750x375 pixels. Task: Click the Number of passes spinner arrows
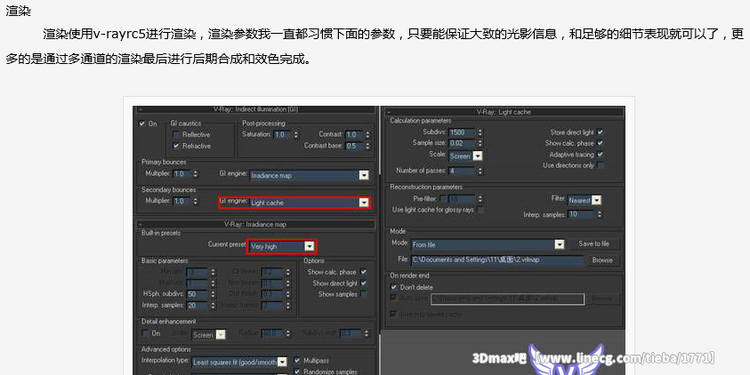click(480, 170)
